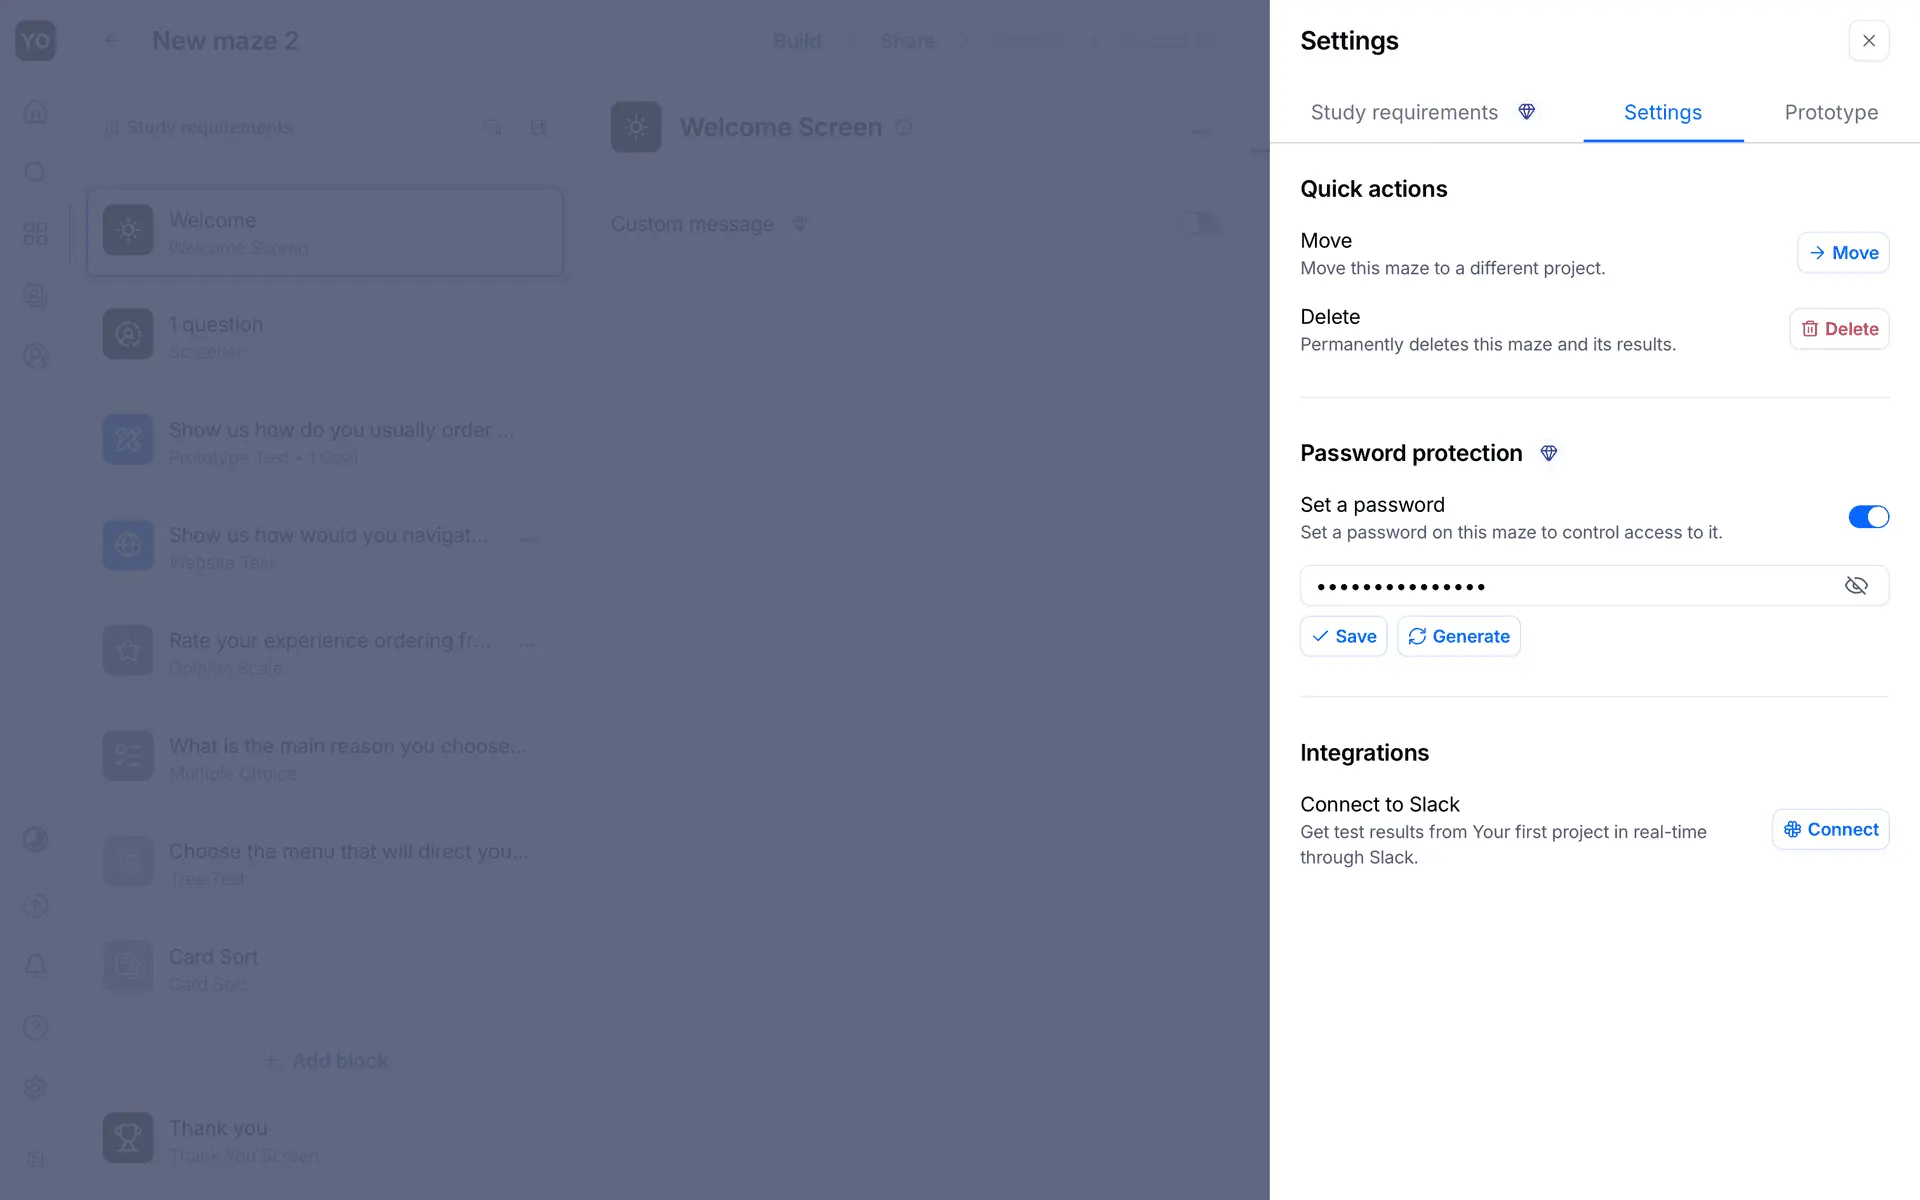
Task: Toggle the Custom message switch
Action: click(1197, 224)
